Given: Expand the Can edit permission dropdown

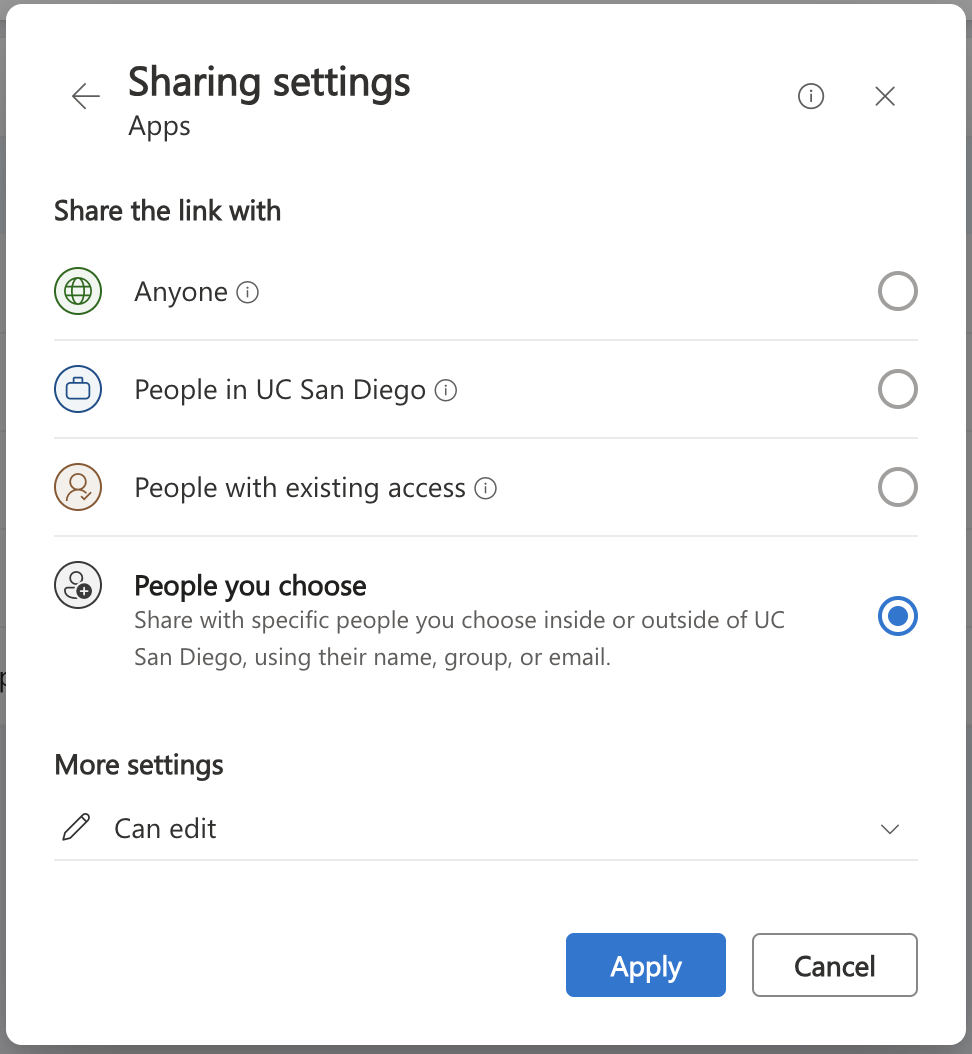Looking at the screenshot, I should coord(889,829).
